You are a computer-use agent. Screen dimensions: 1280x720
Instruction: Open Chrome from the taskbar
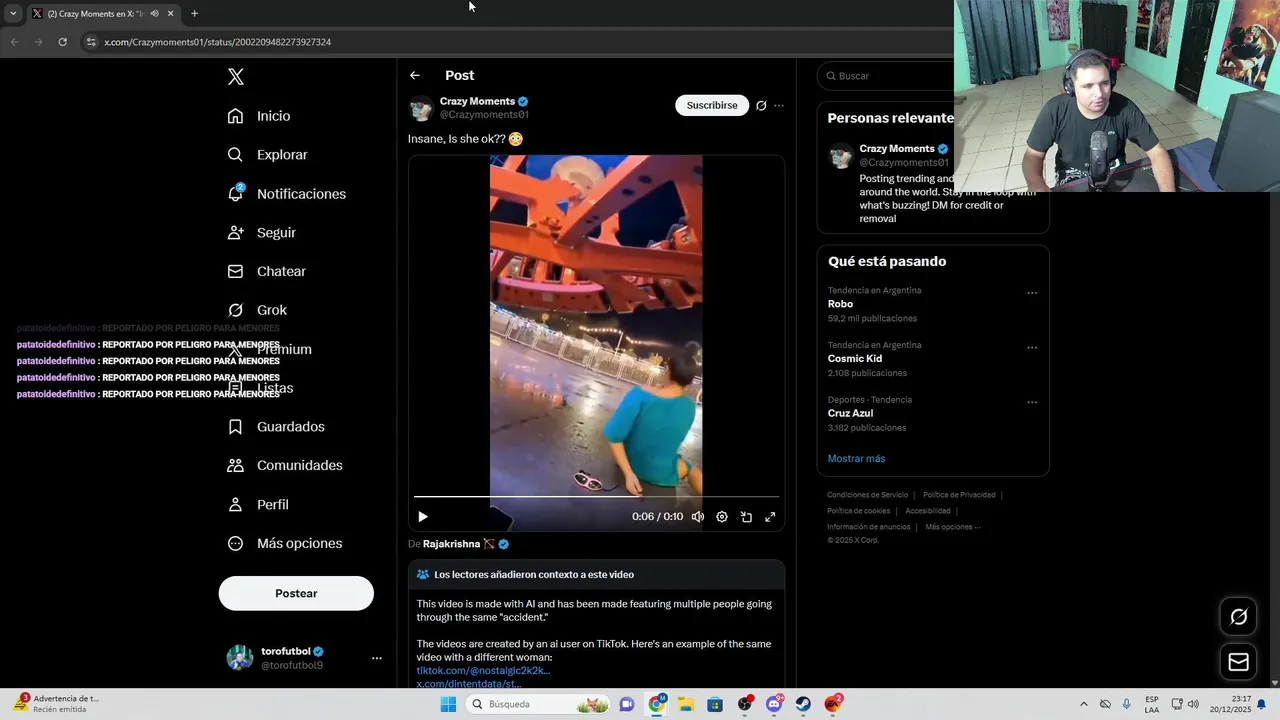tap(656, 704)
